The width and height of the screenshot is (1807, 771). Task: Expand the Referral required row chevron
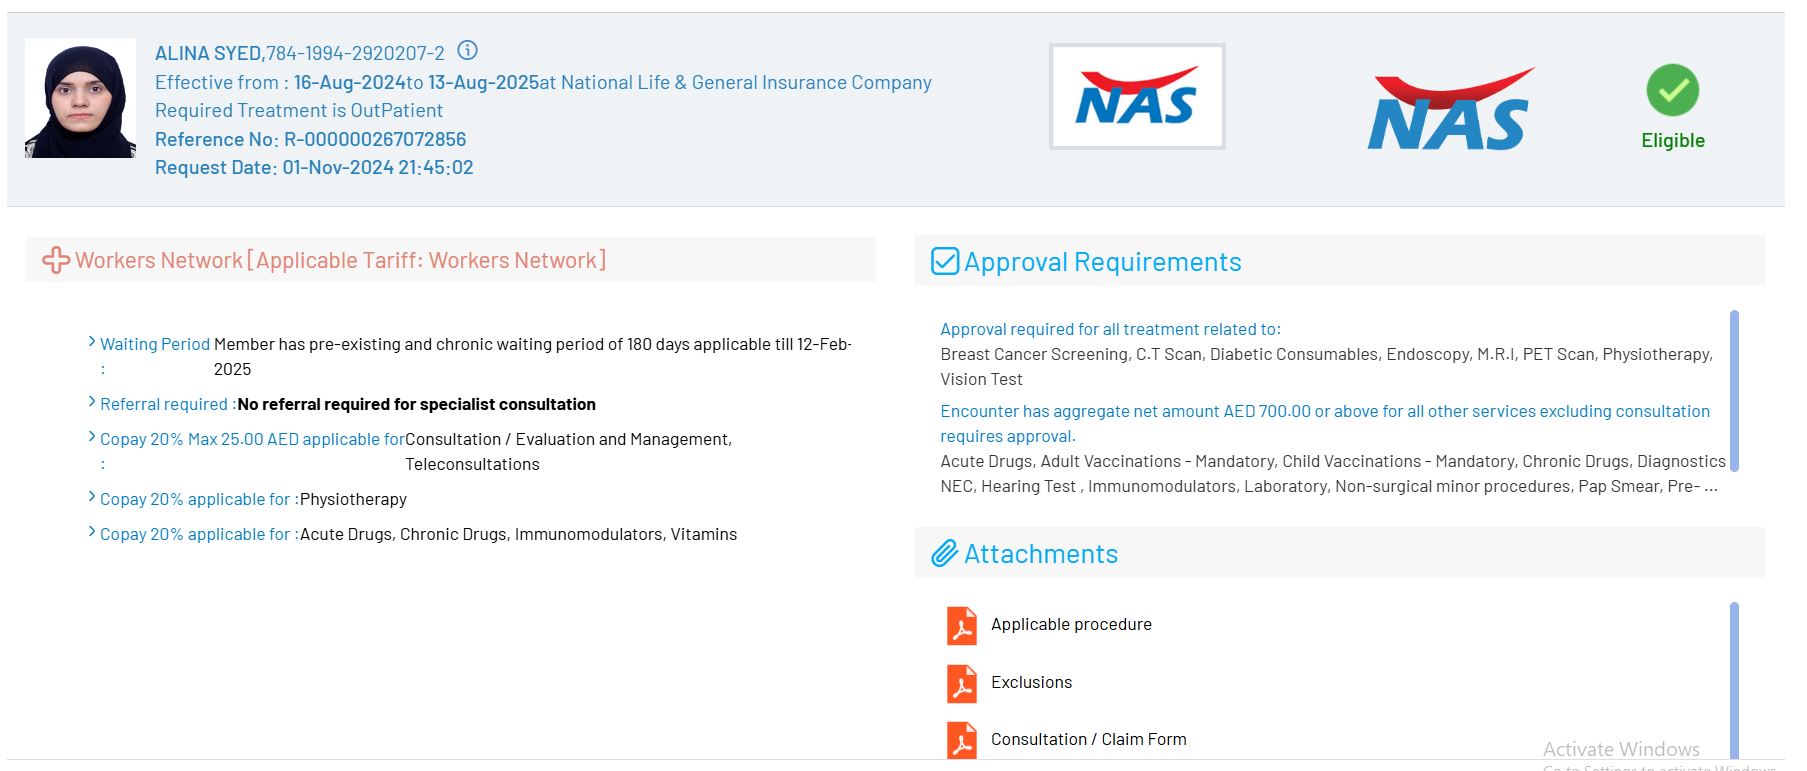click(x=92, y=403)
